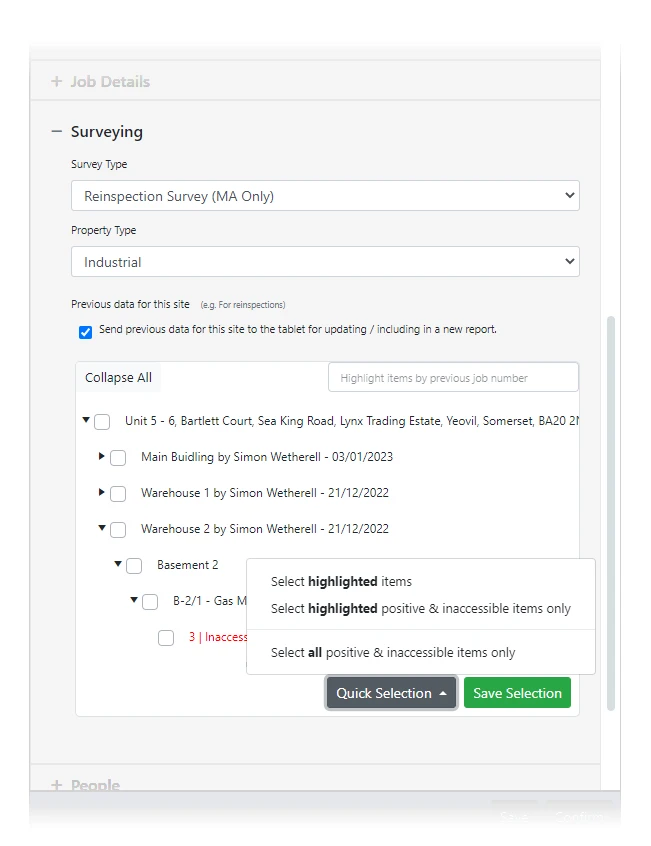The image size is (651, 846).
Task: Click the Save Selection button
Action: pos(517,692)
